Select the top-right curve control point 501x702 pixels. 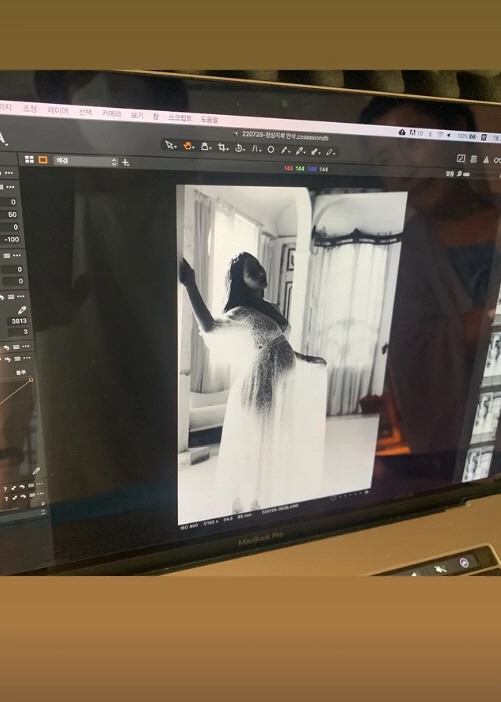[31, 380]
